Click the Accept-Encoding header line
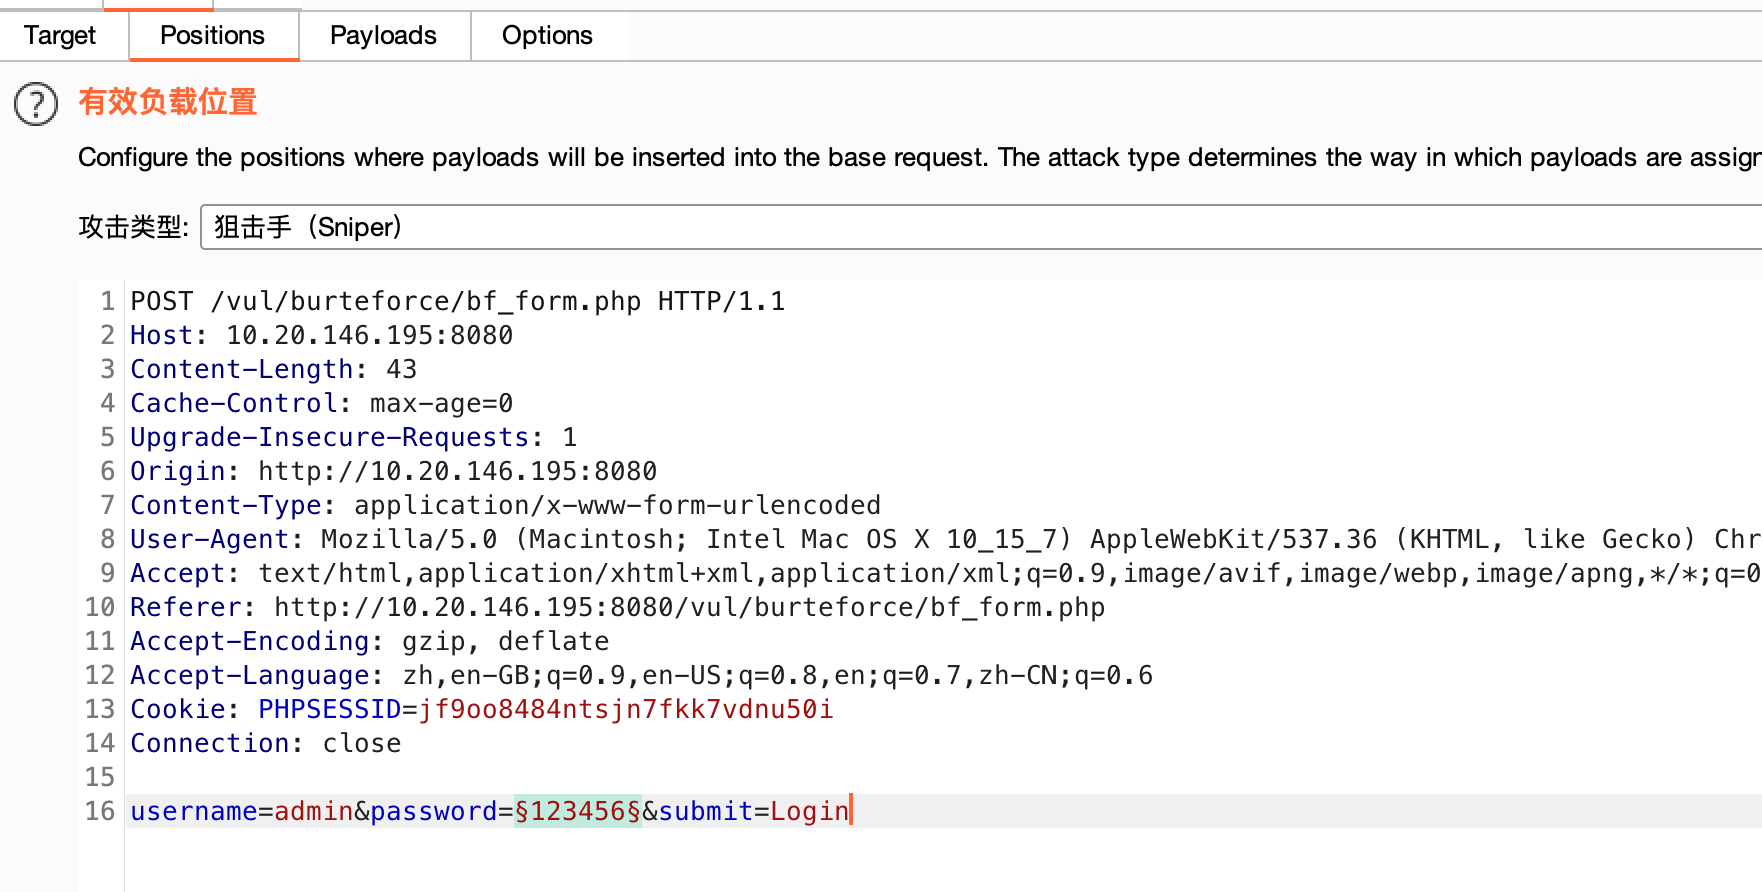 point(369,641)
